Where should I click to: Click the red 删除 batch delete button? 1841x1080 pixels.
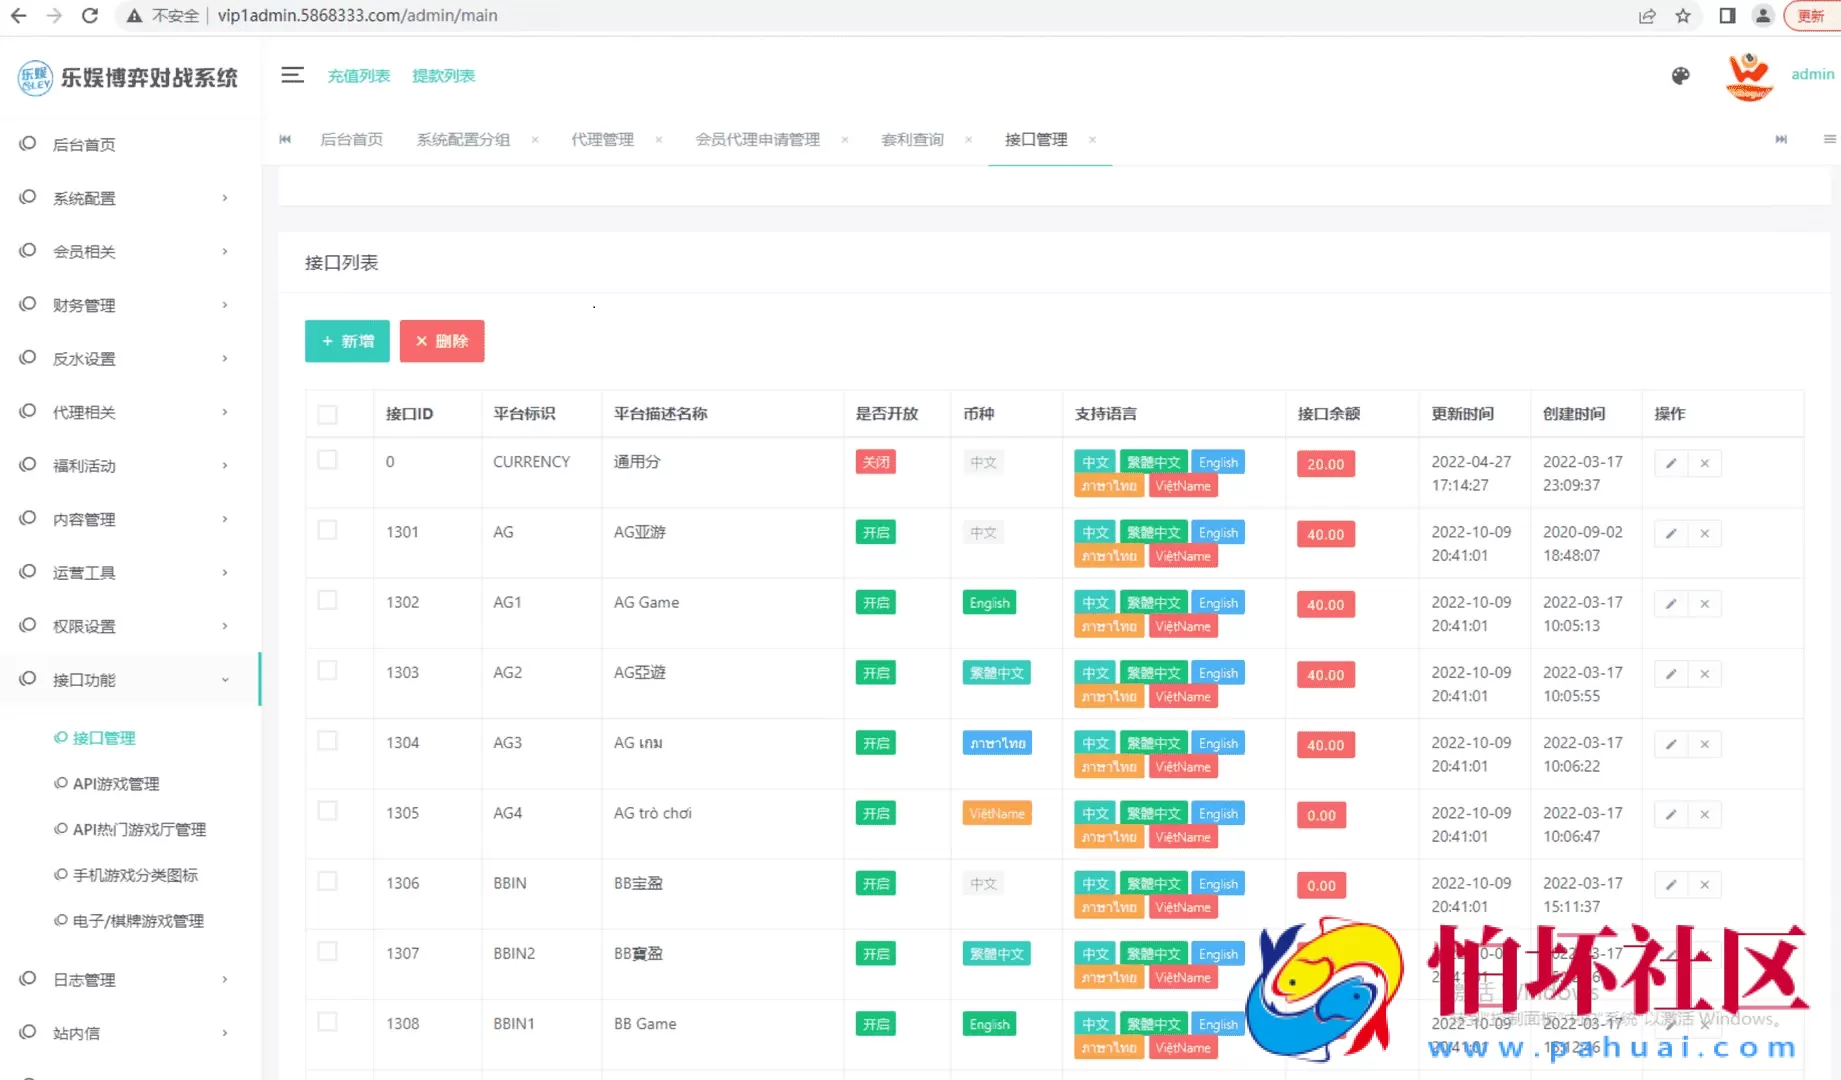coord(442,341)
